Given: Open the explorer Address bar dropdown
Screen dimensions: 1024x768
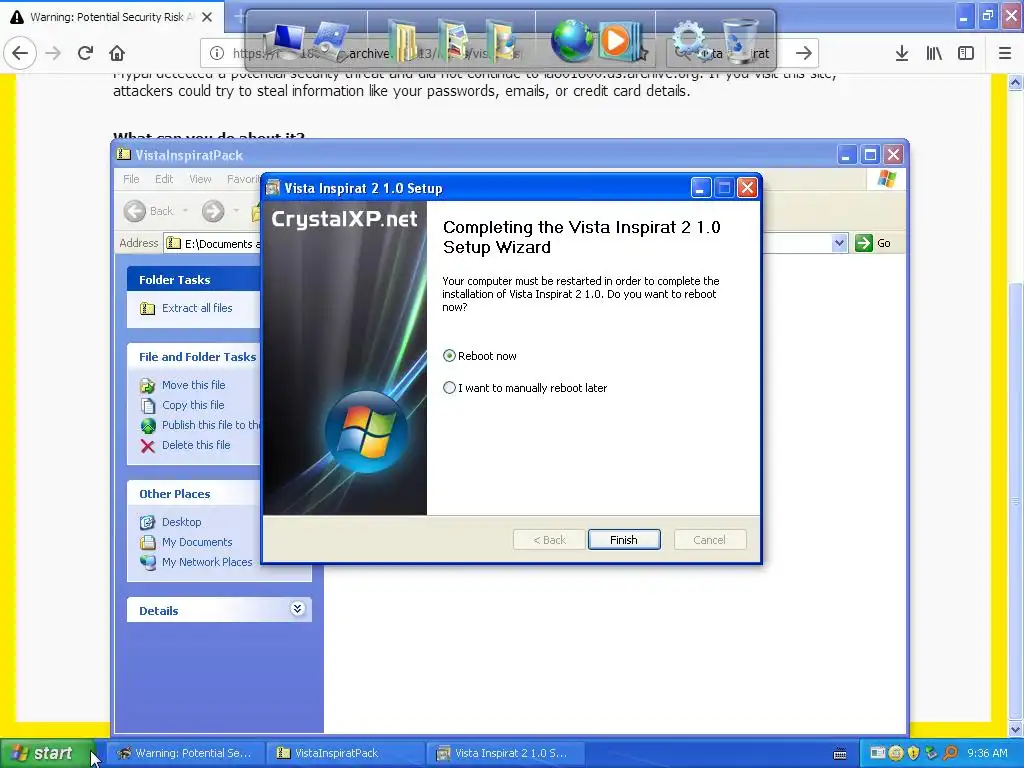Looking at the screenshot, I should point(839,243).
